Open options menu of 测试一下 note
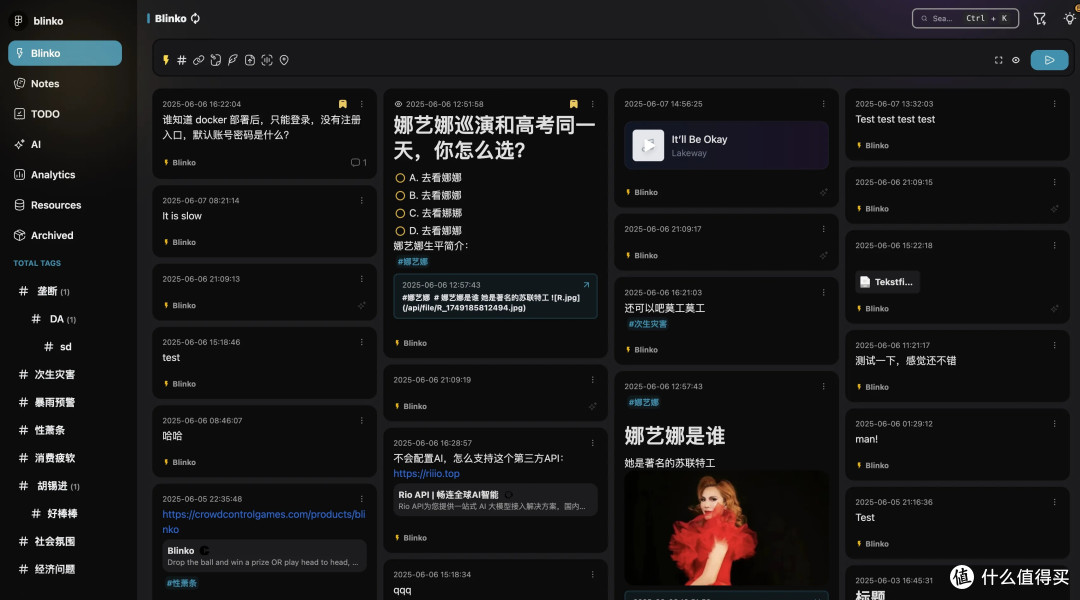This screenshot has width=1080, height=600. pyautogui.click(x=1054, y=345)
